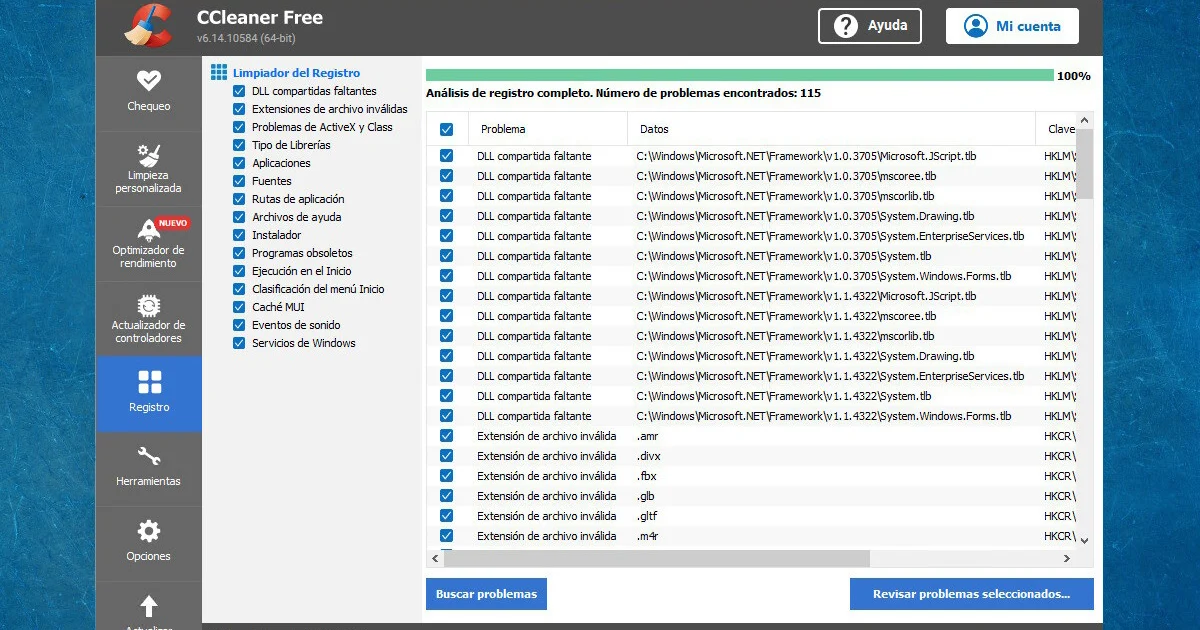Toggle Eventos de sonido checkbox

(239, 325)
